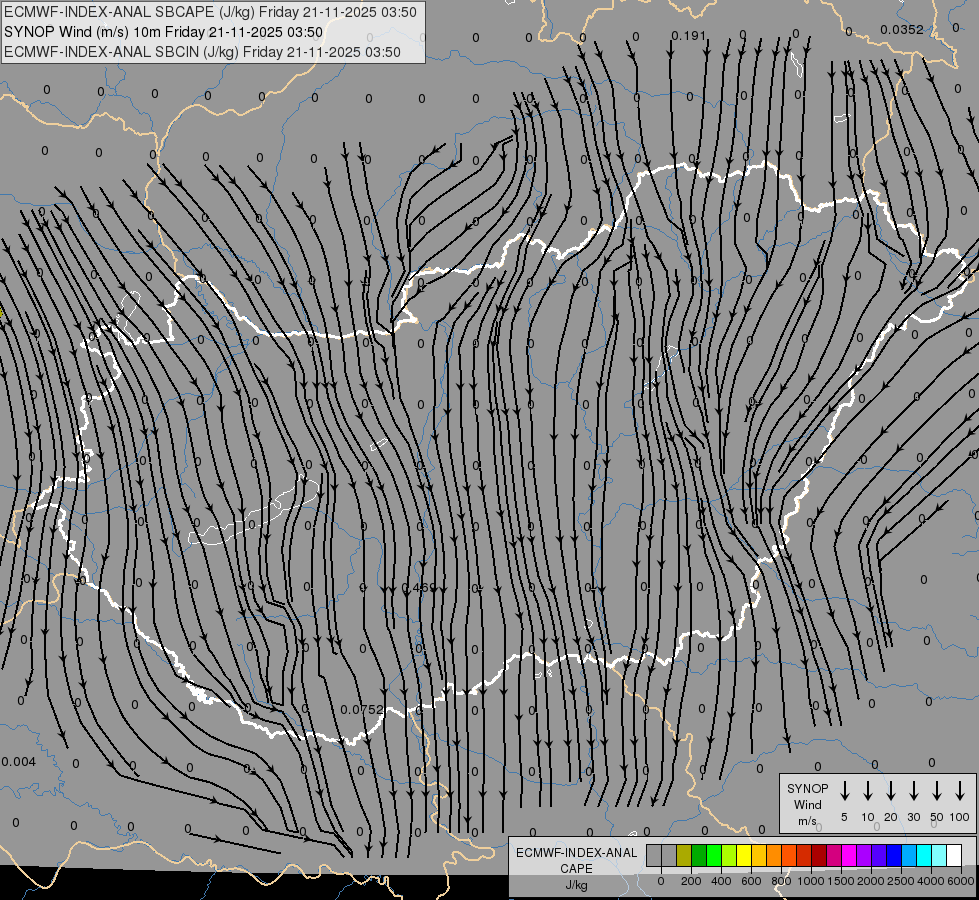Click the '2000' tick on CAPE scale

click(871, 881)
